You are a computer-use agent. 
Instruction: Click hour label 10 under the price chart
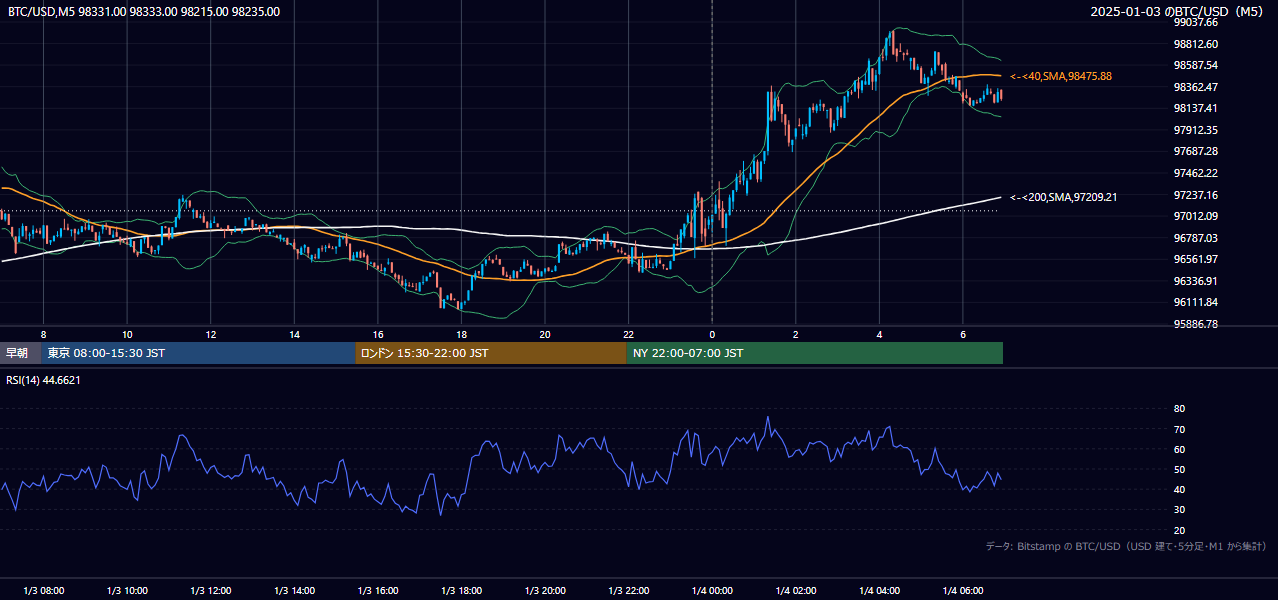(127, 334)
